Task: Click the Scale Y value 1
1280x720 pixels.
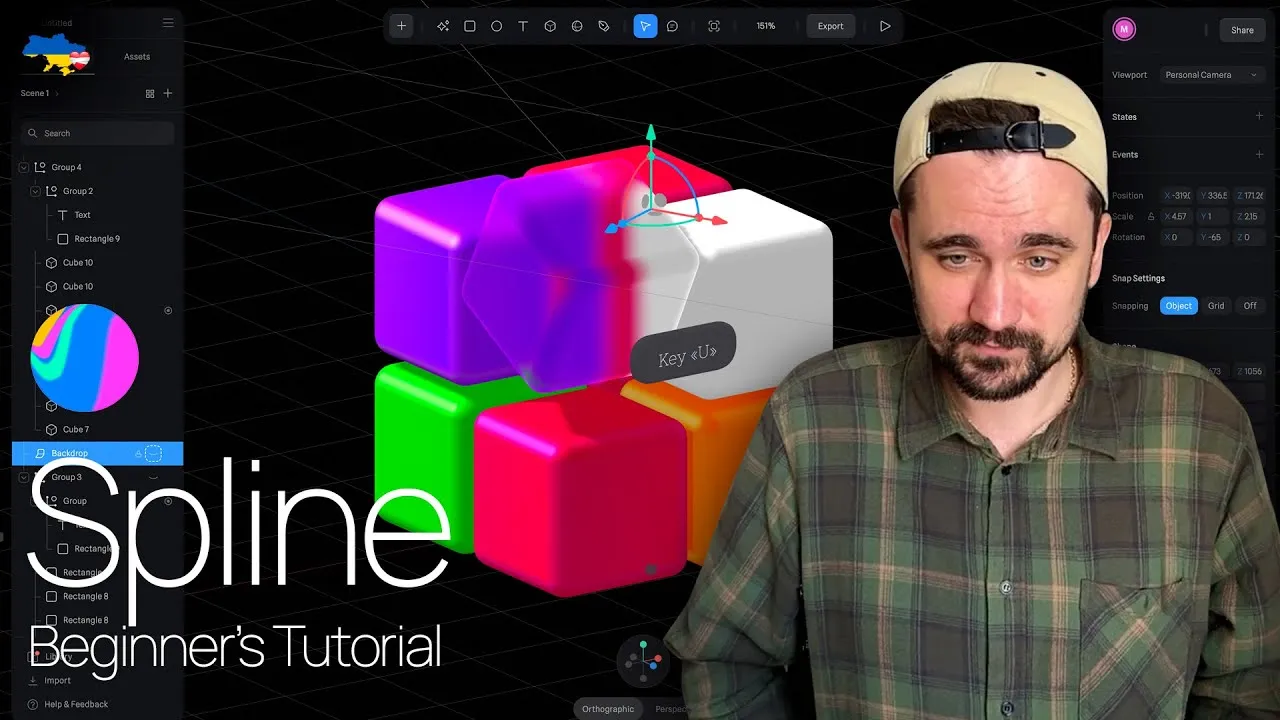Action: click(1215, 217)
